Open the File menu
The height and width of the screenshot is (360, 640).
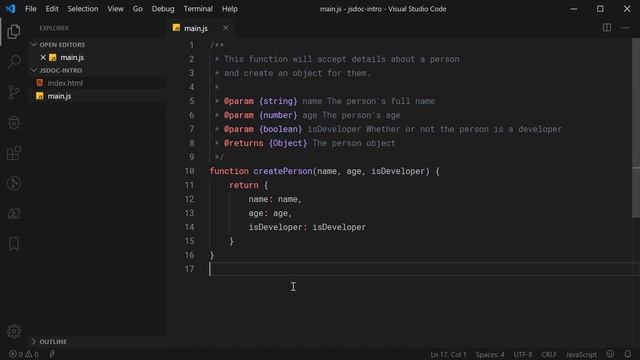(x=31, y=9)
